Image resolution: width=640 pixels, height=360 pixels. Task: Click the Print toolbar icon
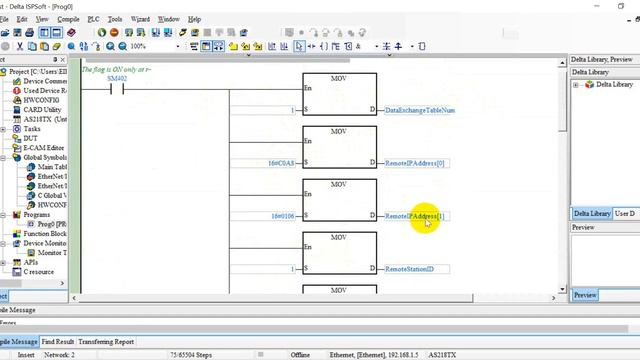[x=29, y=33]
